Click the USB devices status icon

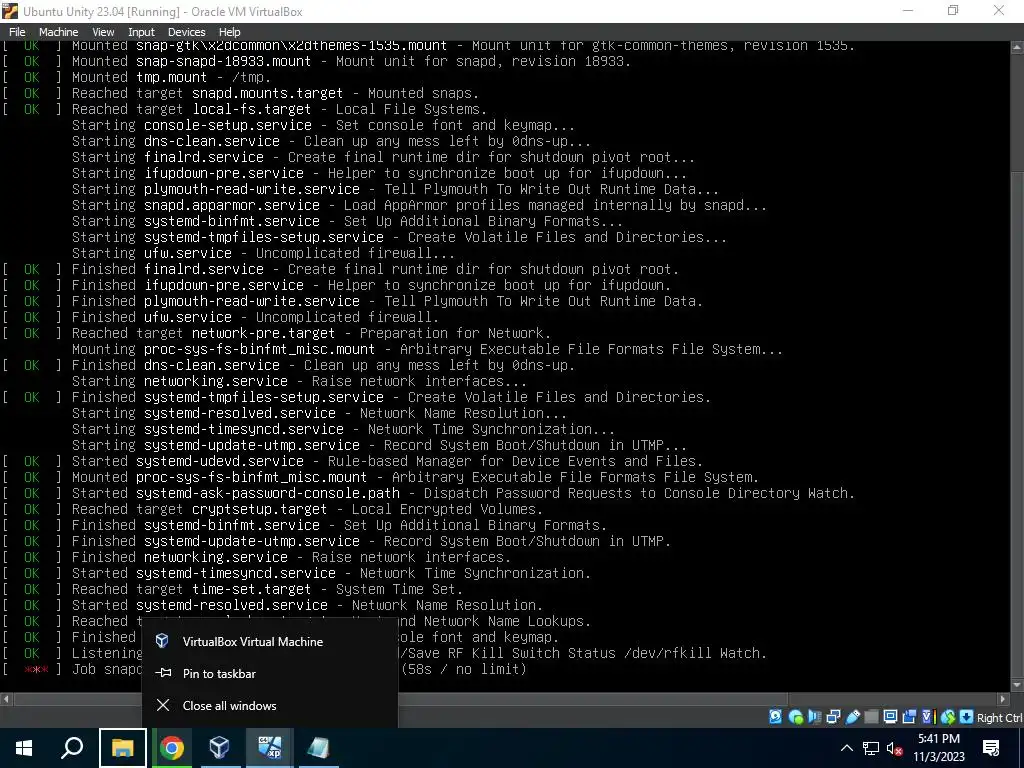(x=852, y=717)
